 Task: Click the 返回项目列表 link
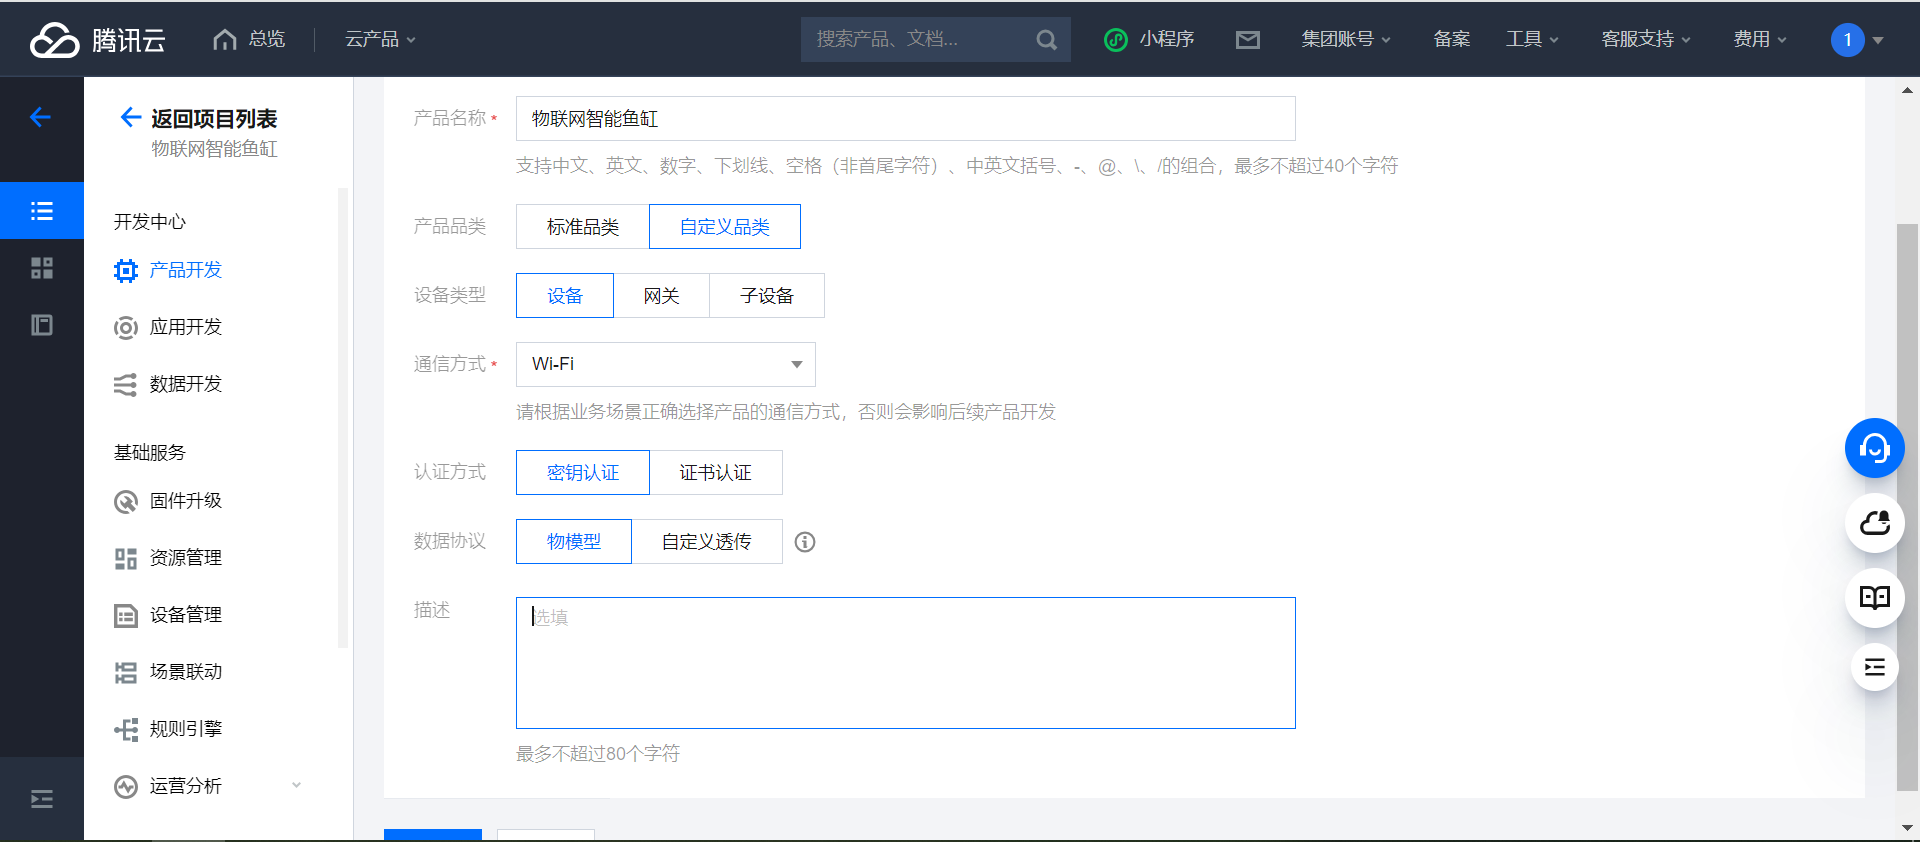click(212, 119)
